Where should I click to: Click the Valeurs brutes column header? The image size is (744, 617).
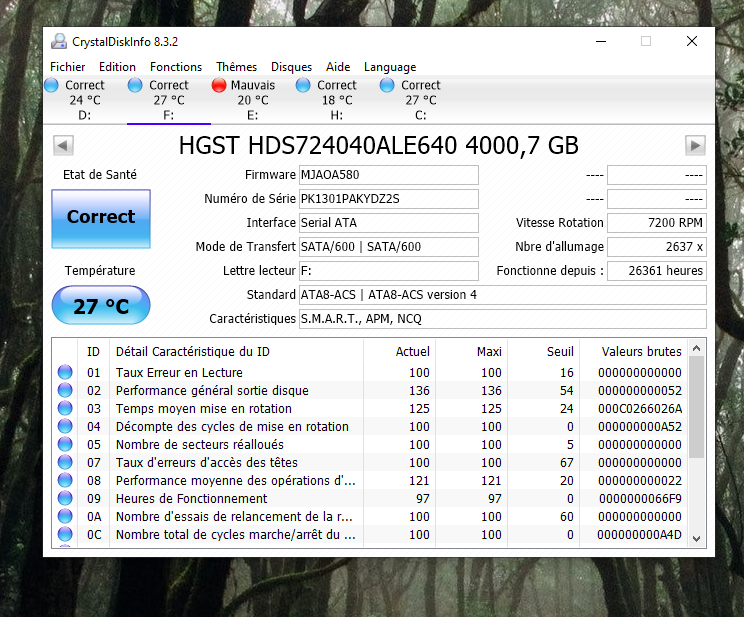(x=633, y=352)
